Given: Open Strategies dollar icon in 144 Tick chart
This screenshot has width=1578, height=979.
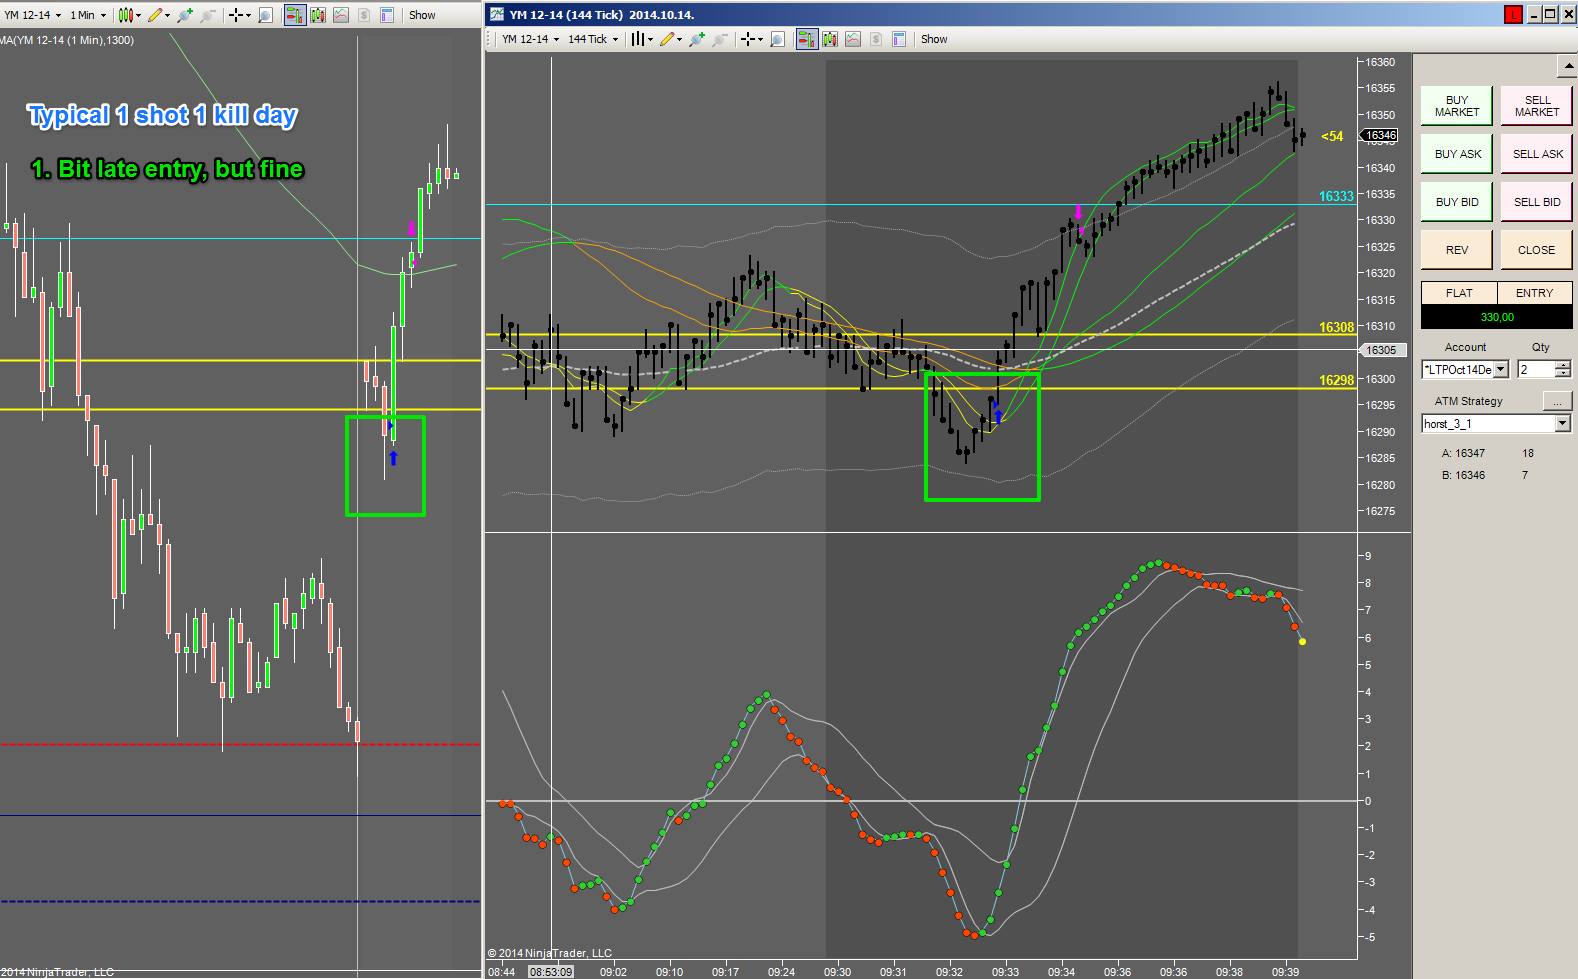Looking at the screenshot, I should [x=876, y=39].
